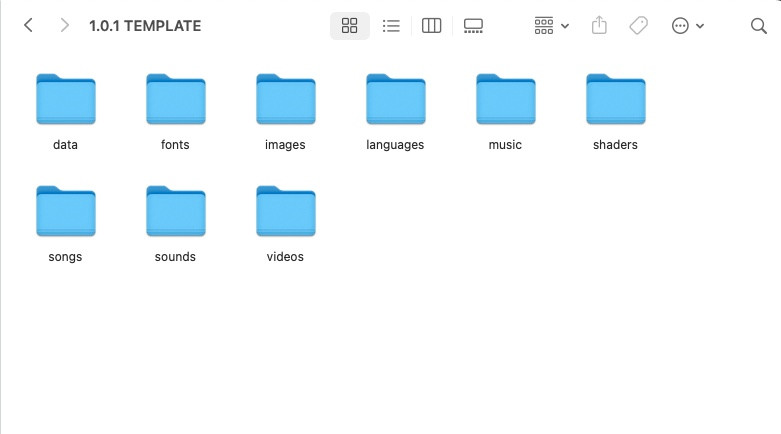Click the Share icon
This screenshot has width=781, height=434.
[x=599, y=26]
